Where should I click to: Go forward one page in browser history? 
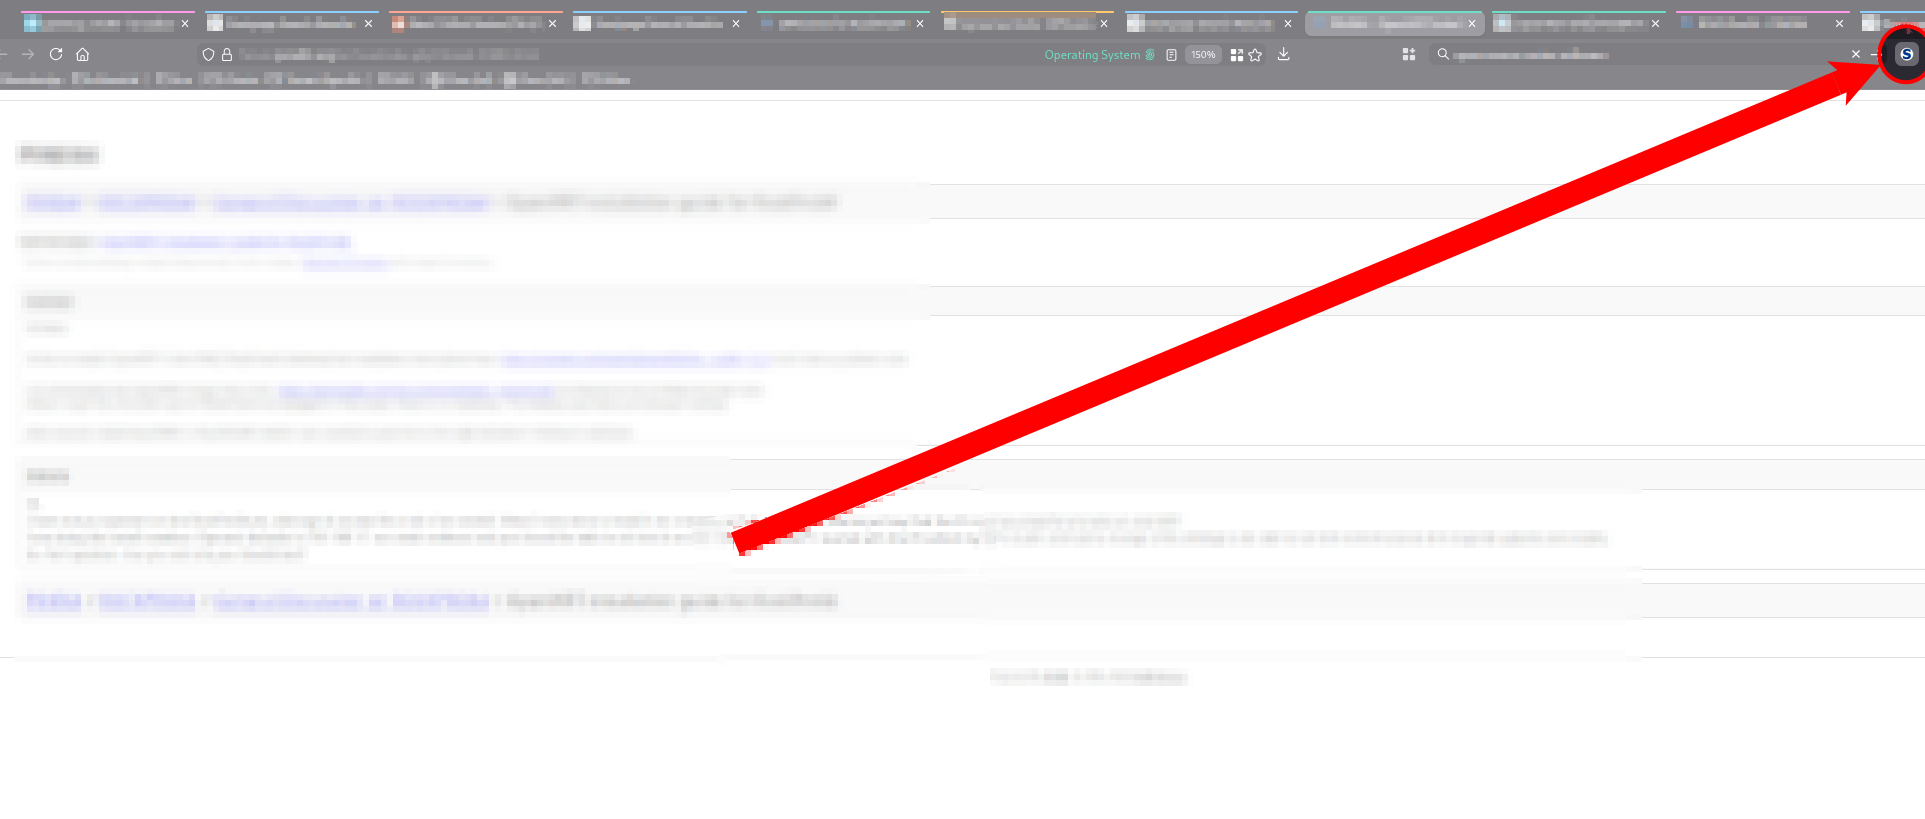(x=28, y=55)
